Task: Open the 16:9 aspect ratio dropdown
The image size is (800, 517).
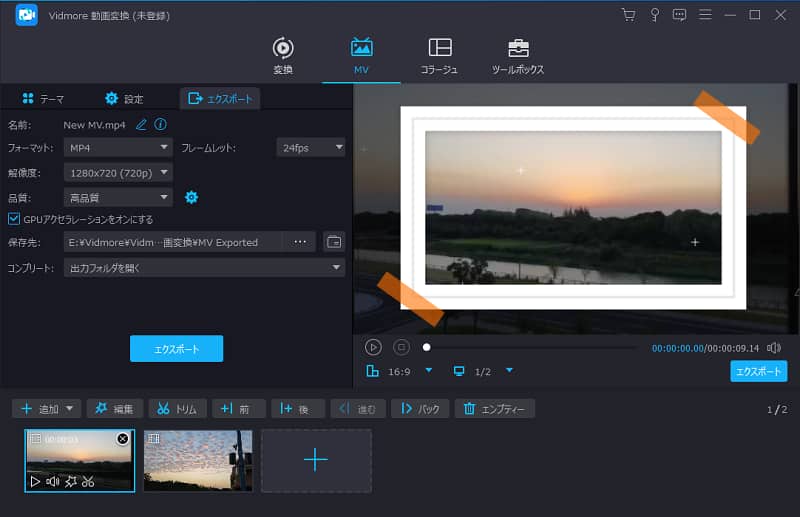Action: click(429, 371)
